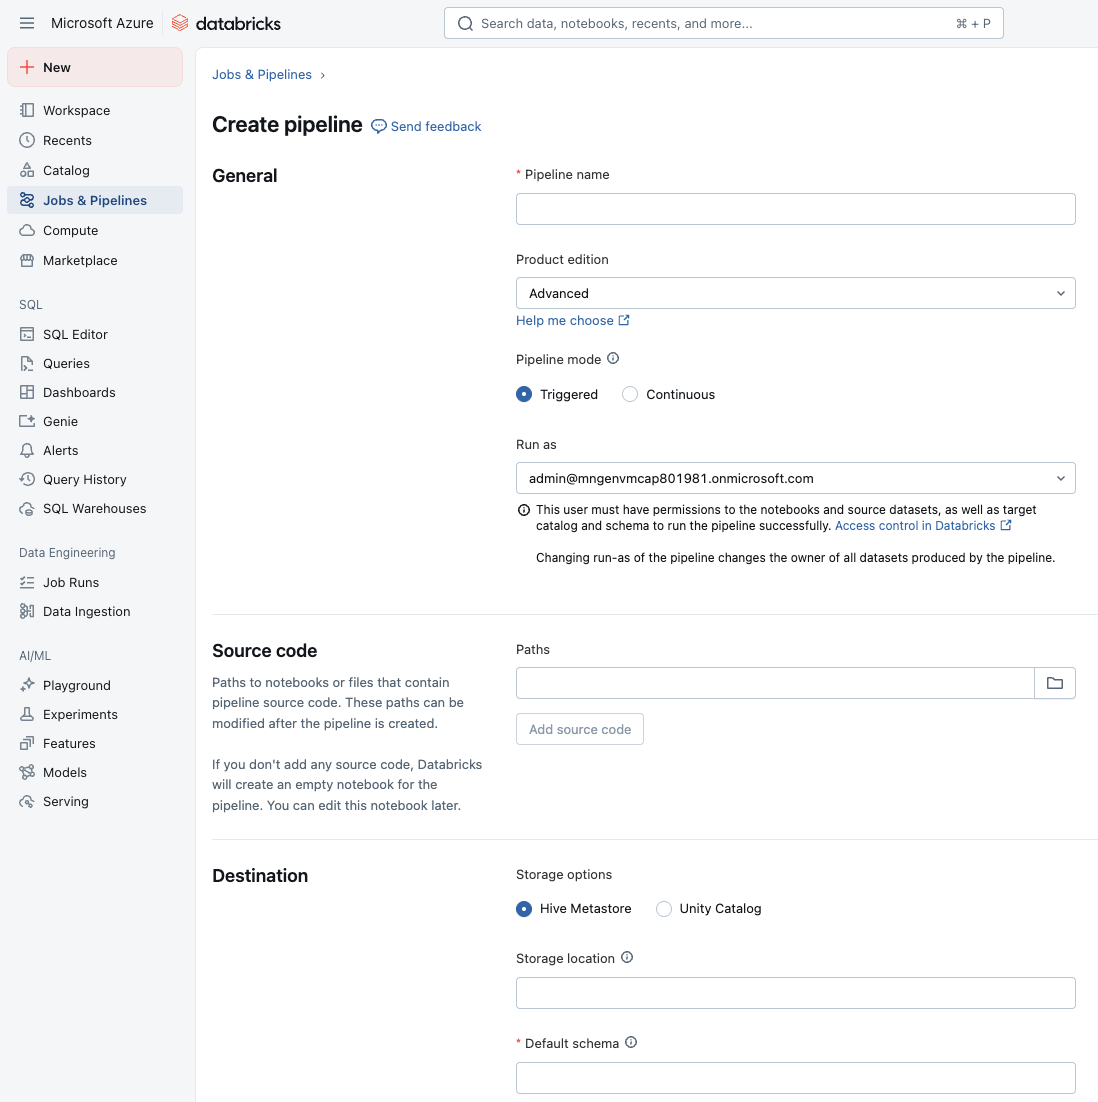The image size is (1098, 1102).
Task: Click the Databricks logo
Action: (x=226, y=22)
